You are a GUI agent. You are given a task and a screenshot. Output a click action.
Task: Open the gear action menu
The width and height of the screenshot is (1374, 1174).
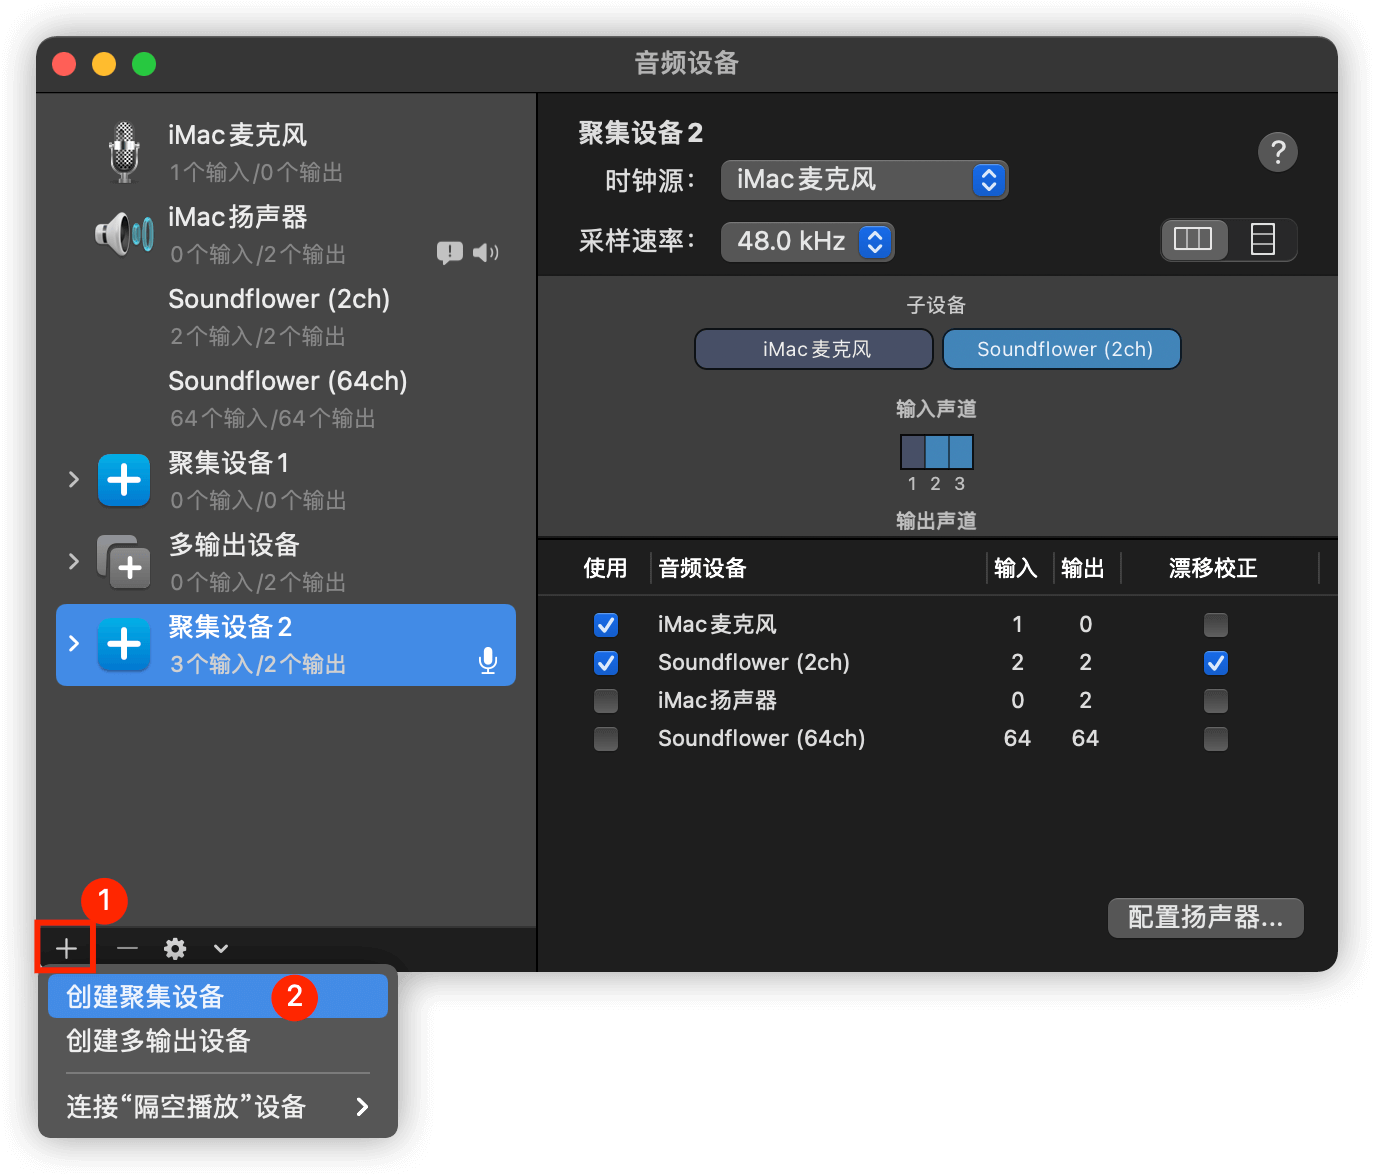175,948
